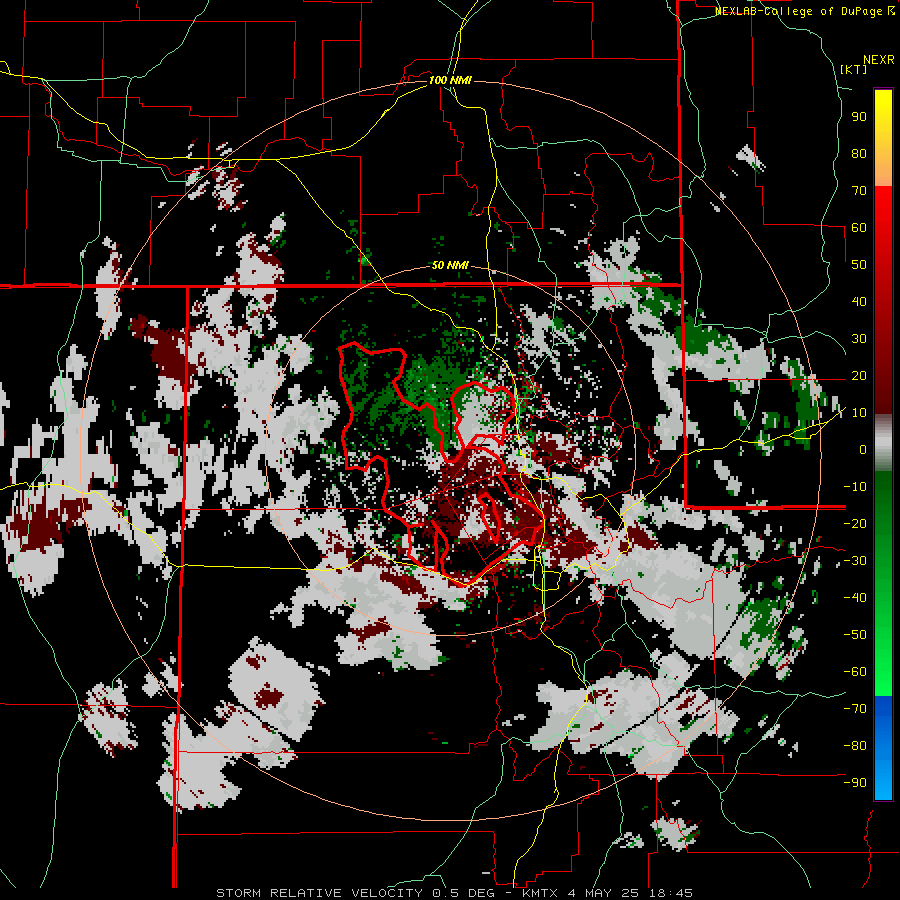This screenshot has width=900, height=900.
Task: Click the positive 50 scale value
Action: coord(859,265)
